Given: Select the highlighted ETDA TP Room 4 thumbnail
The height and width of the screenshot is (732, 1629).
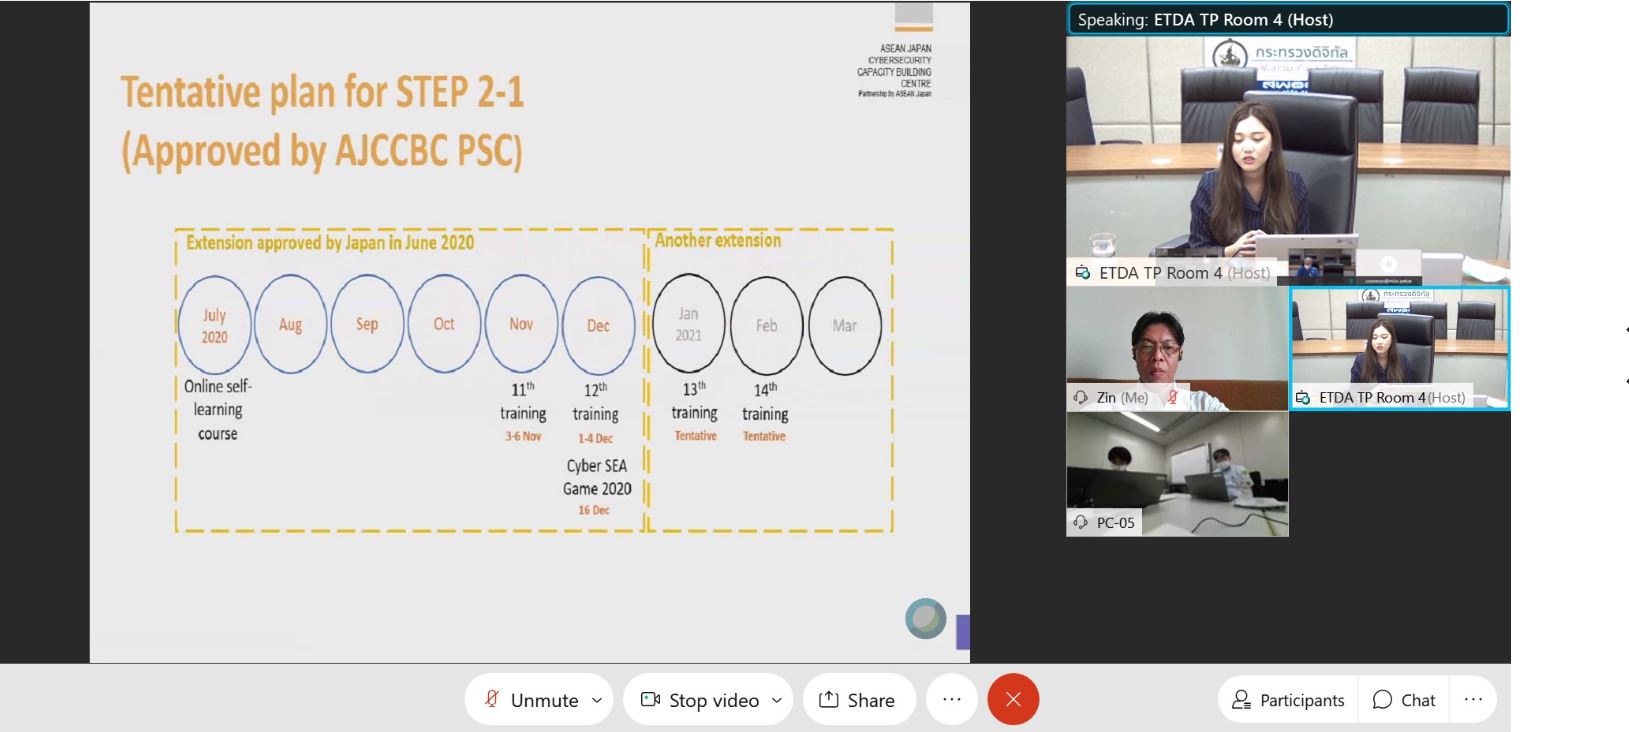Looking at the screenshot, I should [x=1399, y=346].
